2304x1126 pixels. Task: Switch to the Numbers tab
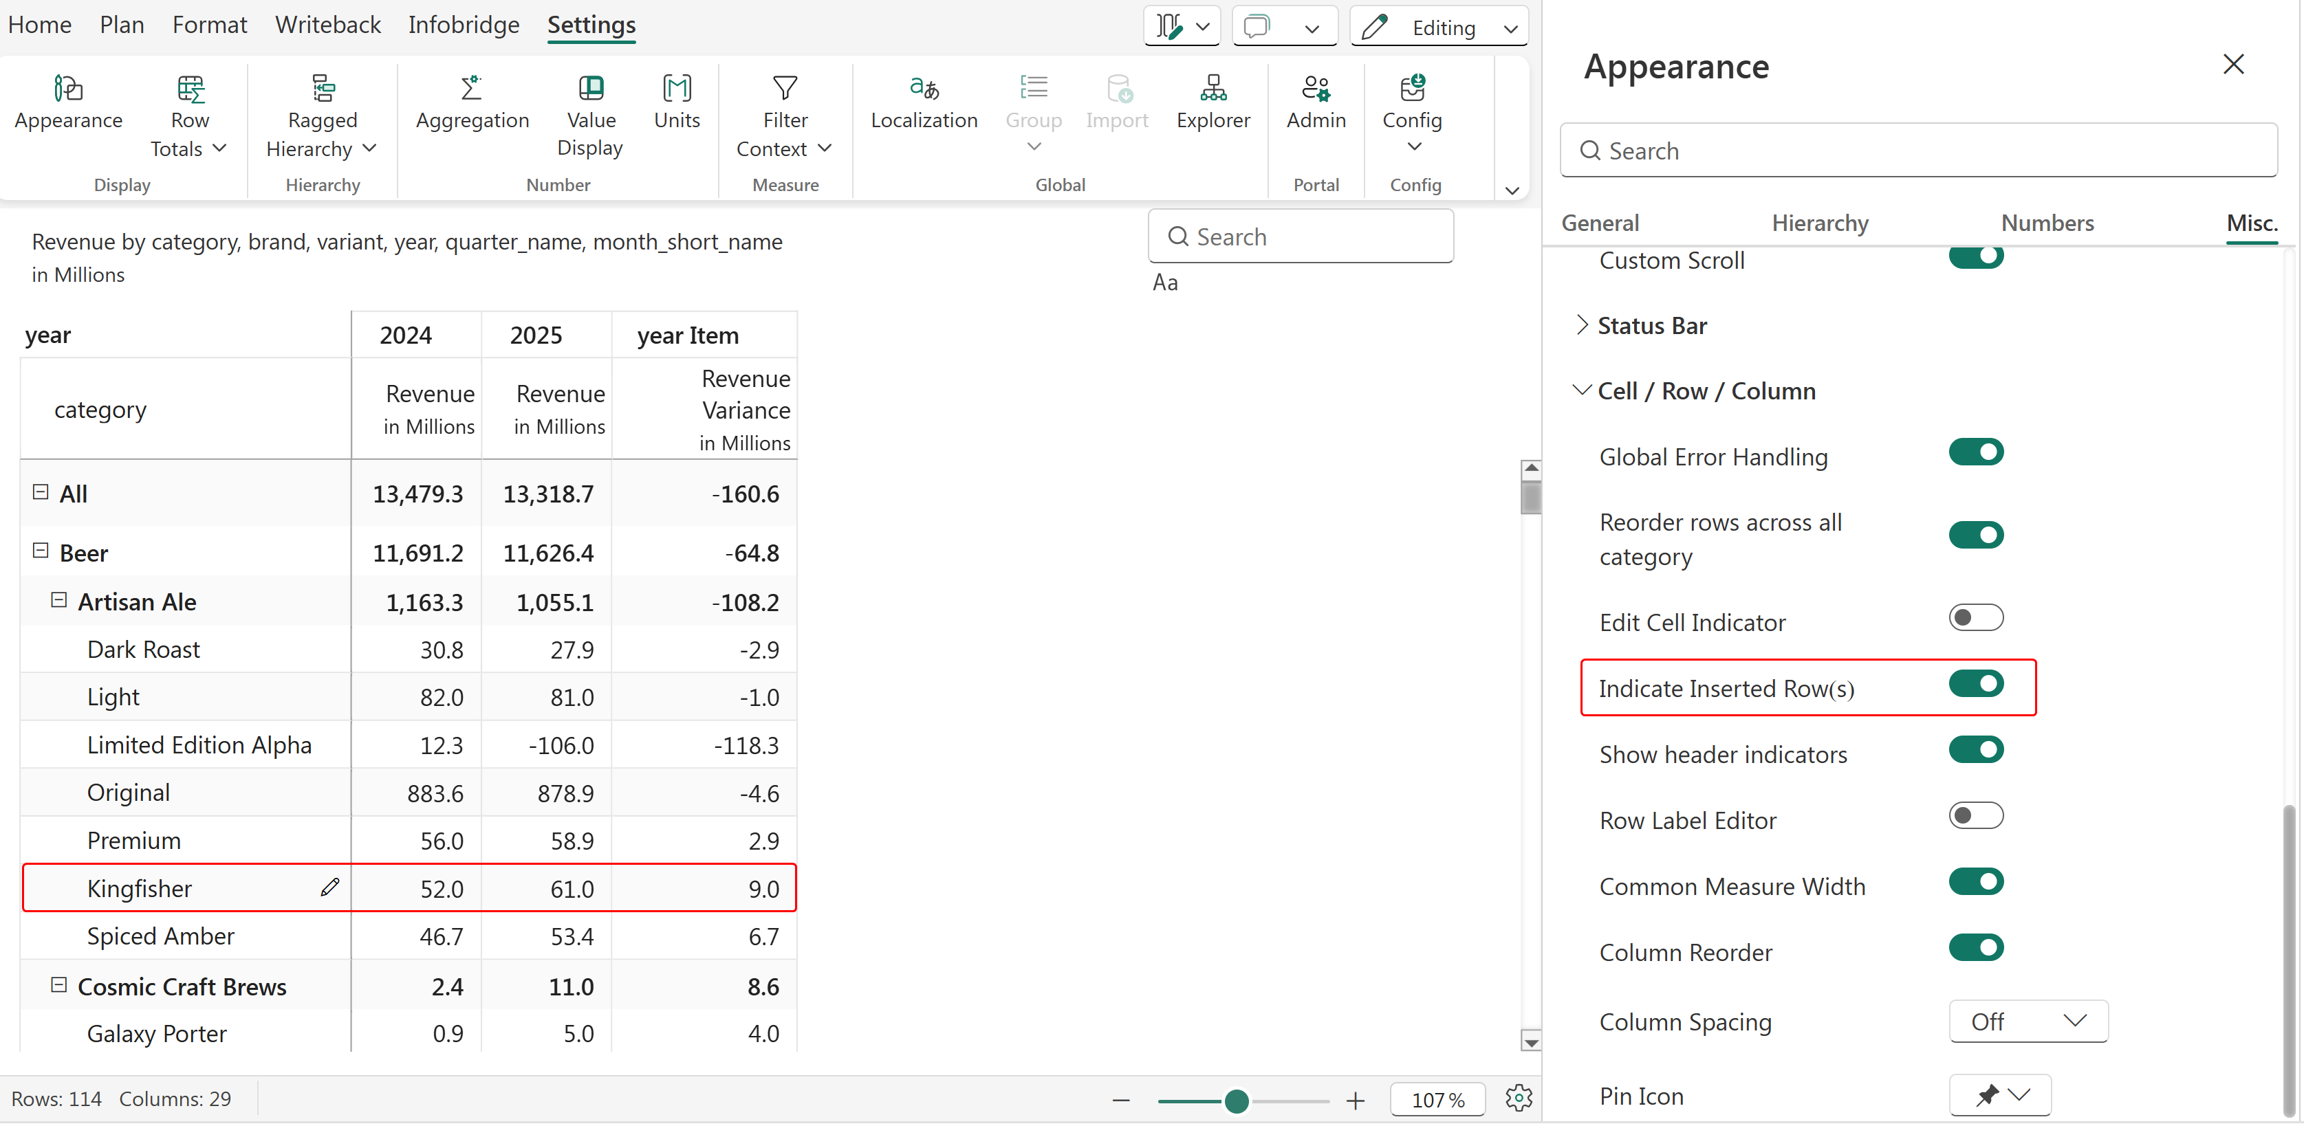coord(2047,223)
